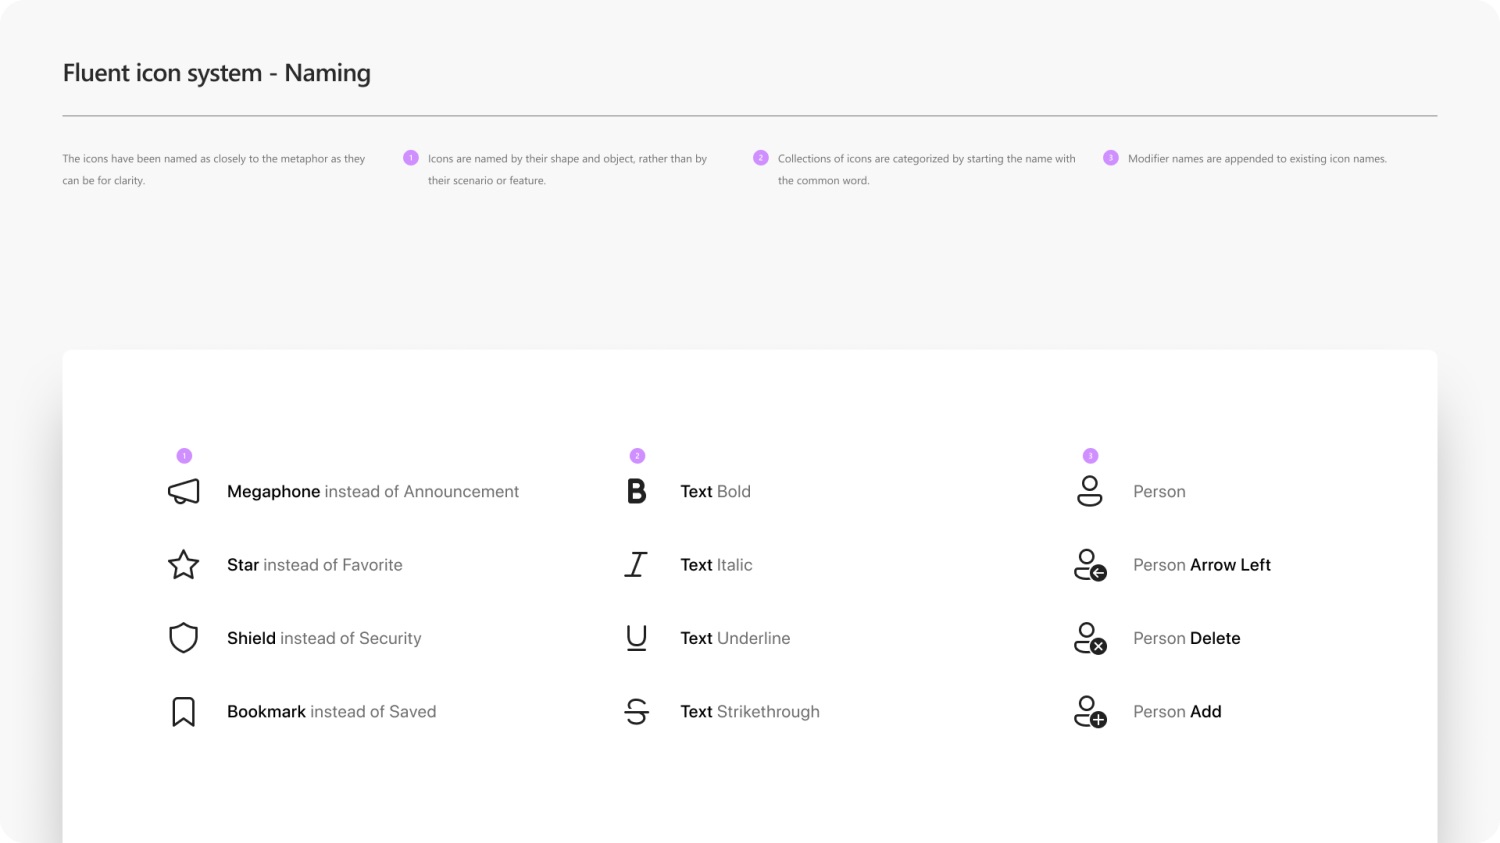Viewport: 1500px width, 843px height.
Task: Click the "Text Underline" label
Action: pos(736,638)
